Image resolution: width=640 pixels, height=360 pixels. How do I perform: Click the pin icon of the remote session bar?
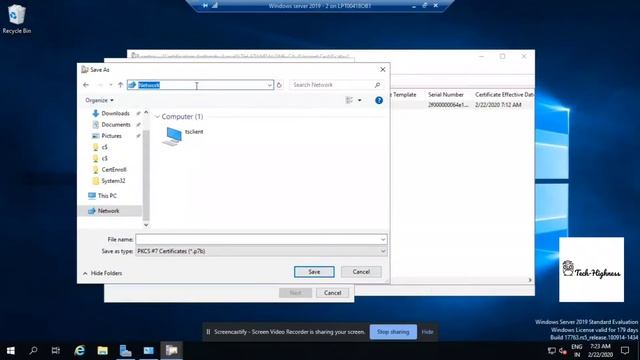coord(205,6)
